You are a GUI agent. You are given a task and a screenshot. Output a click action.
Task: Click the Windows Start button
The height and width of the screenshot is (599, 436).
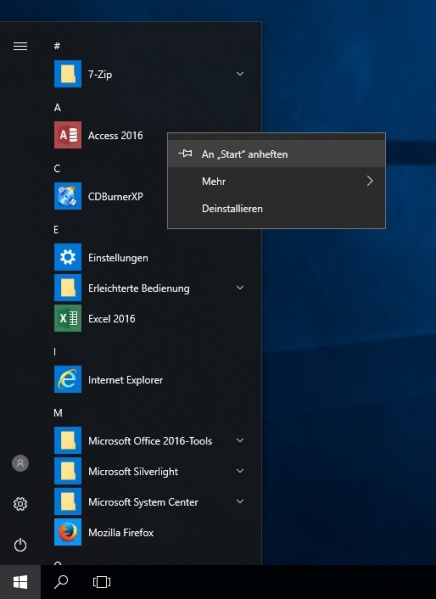[x=20, y=582]
